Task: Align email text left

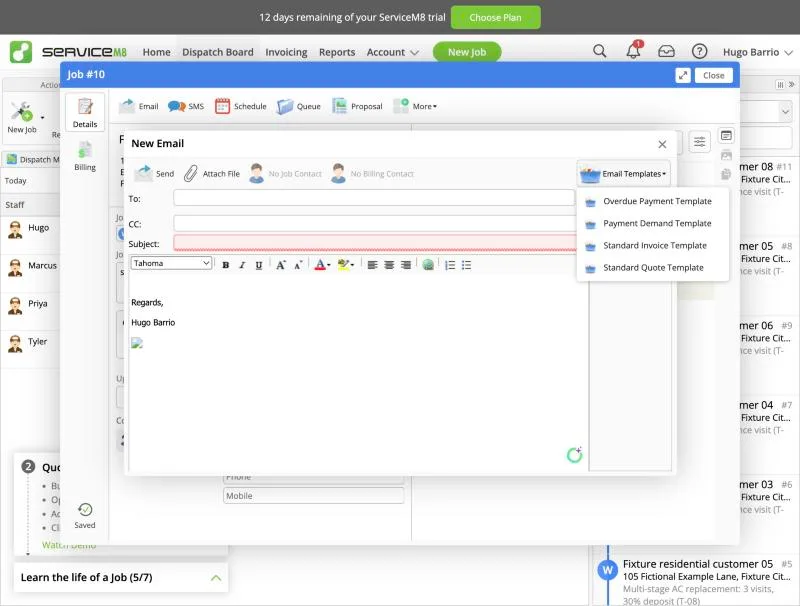Action: pos(372,265)
